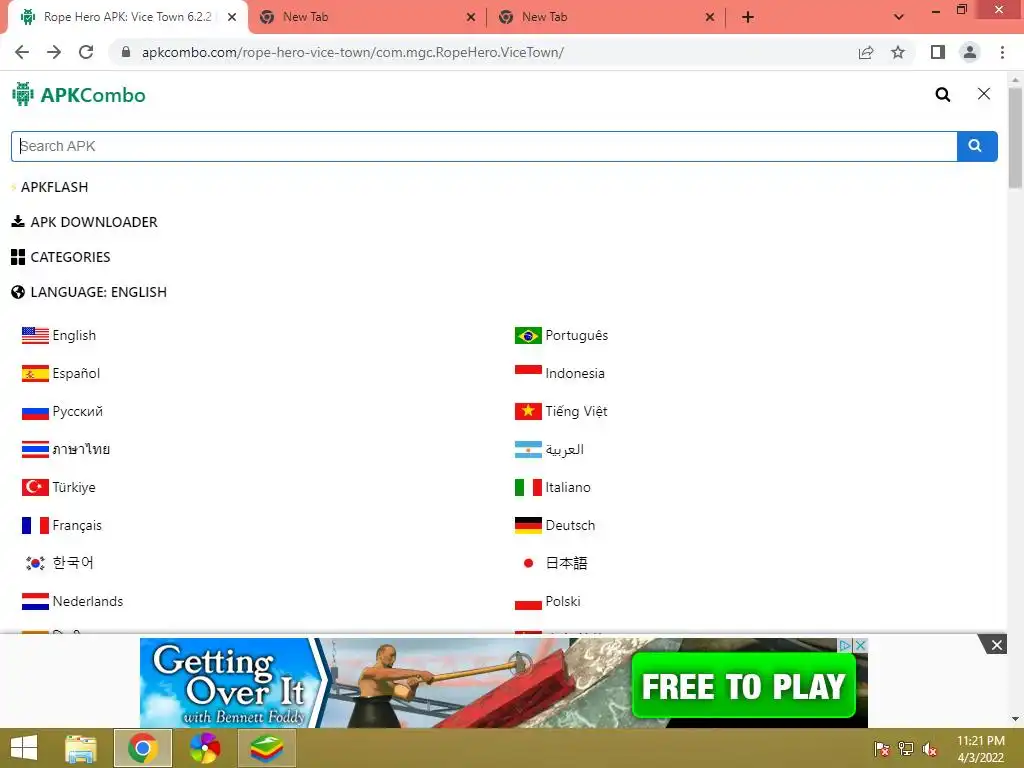Click the address bar URL
This screenshot has height=768, width=1024.
pos(353,52)
